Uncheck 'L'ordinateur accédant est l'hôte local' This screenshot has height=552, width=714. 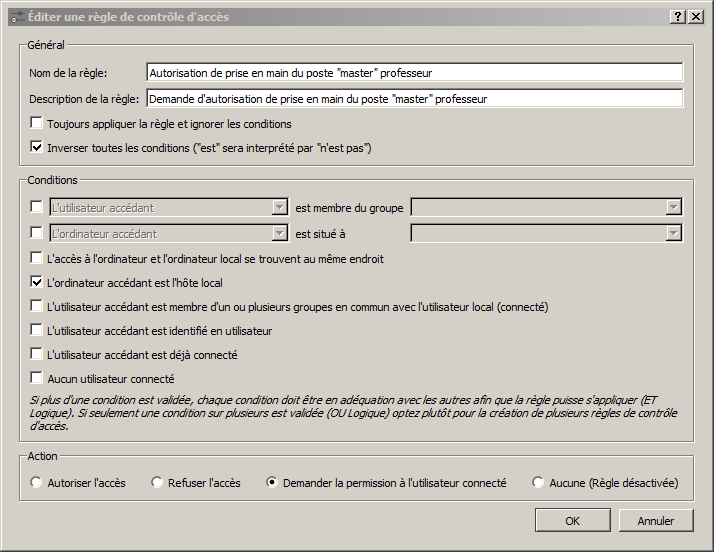coord(36,282)
